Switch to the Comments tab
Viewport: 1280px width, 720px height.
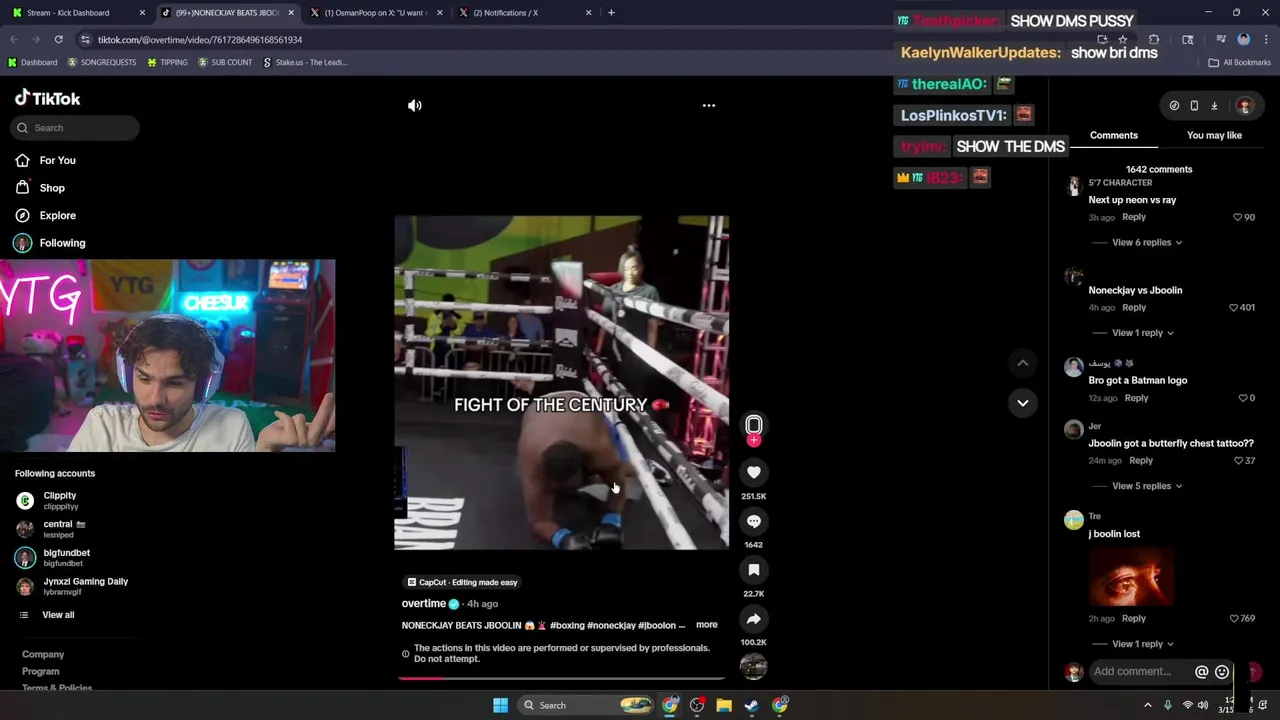pos(1114,135)
